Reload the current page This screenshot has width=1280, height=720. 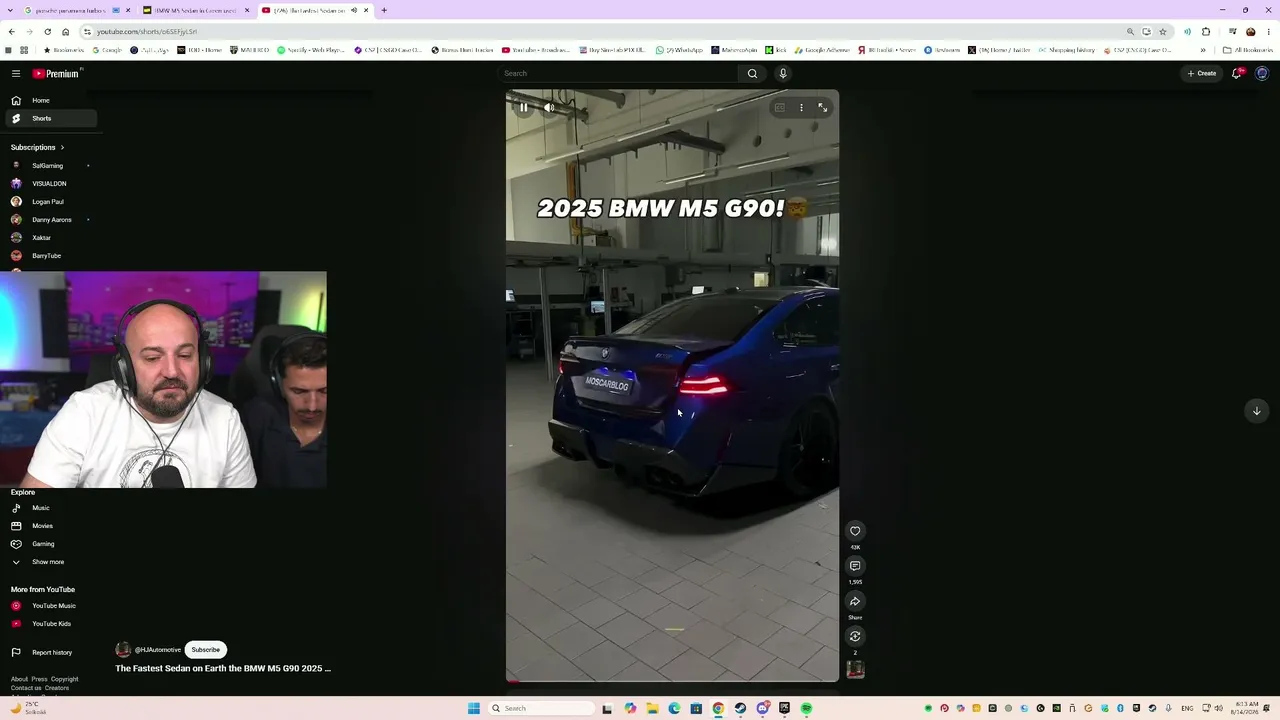[47, 32]
